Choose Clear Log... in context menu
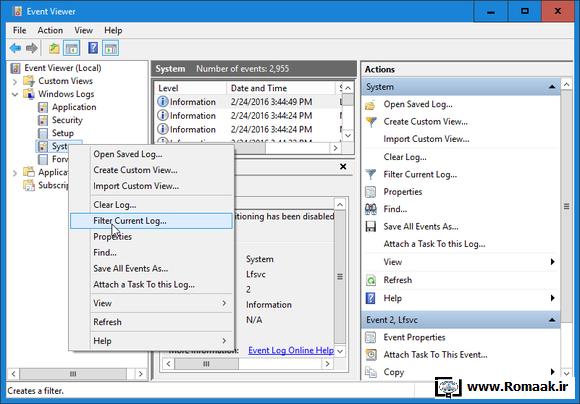 coord(152,205)
